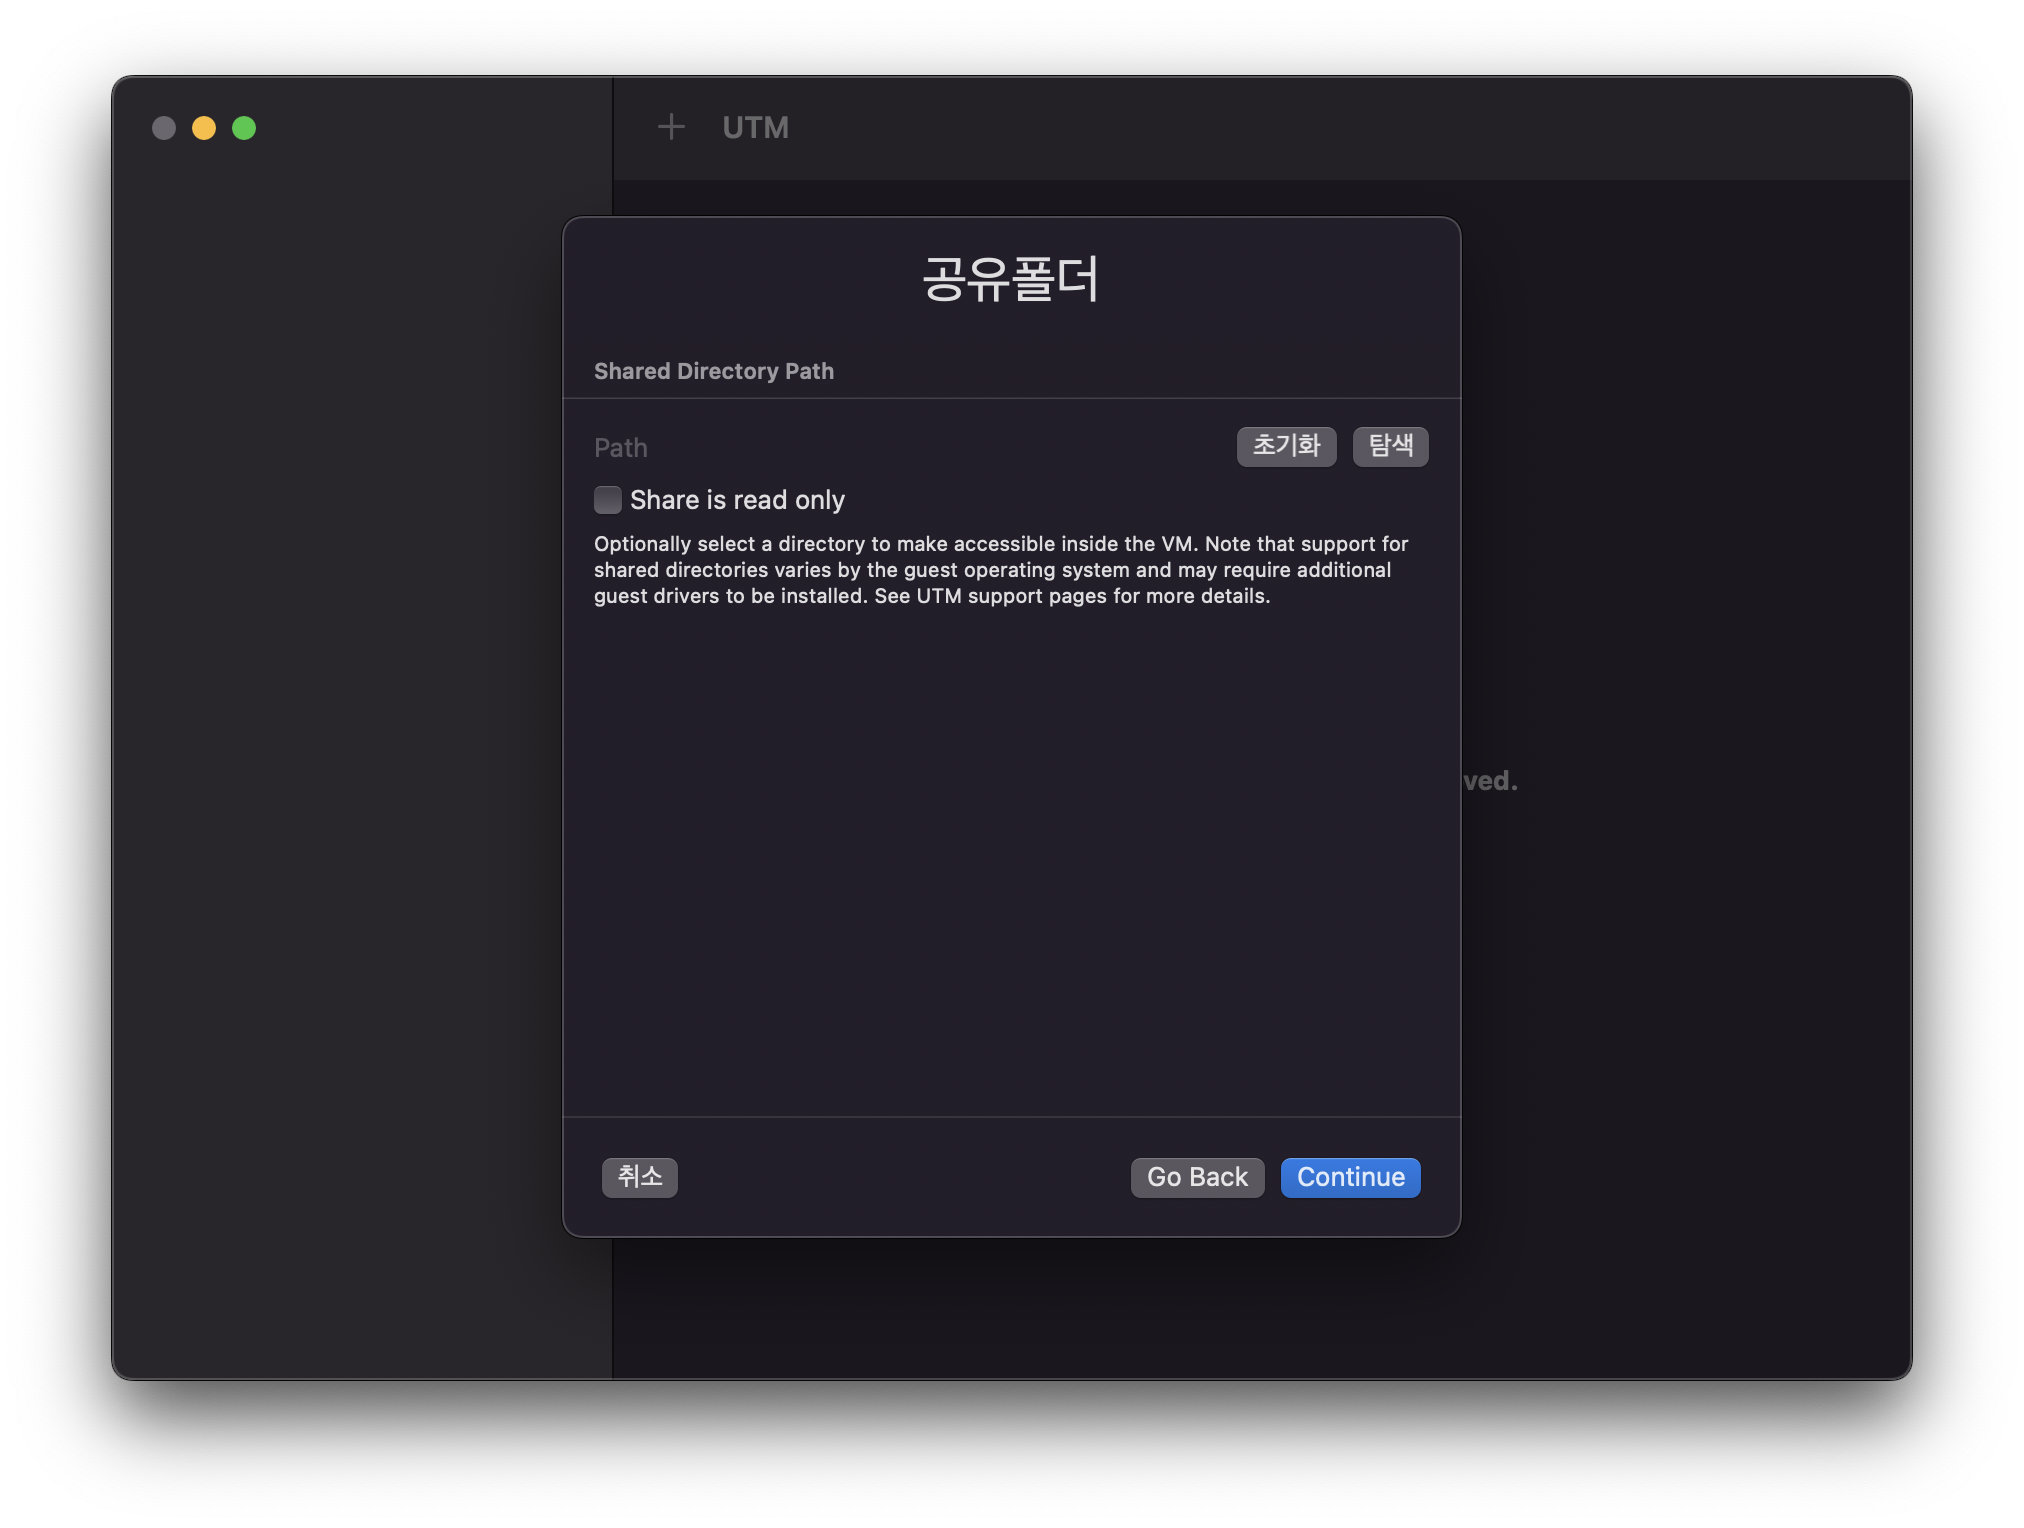Click the empty area below the description

(x=1010, y=860)
